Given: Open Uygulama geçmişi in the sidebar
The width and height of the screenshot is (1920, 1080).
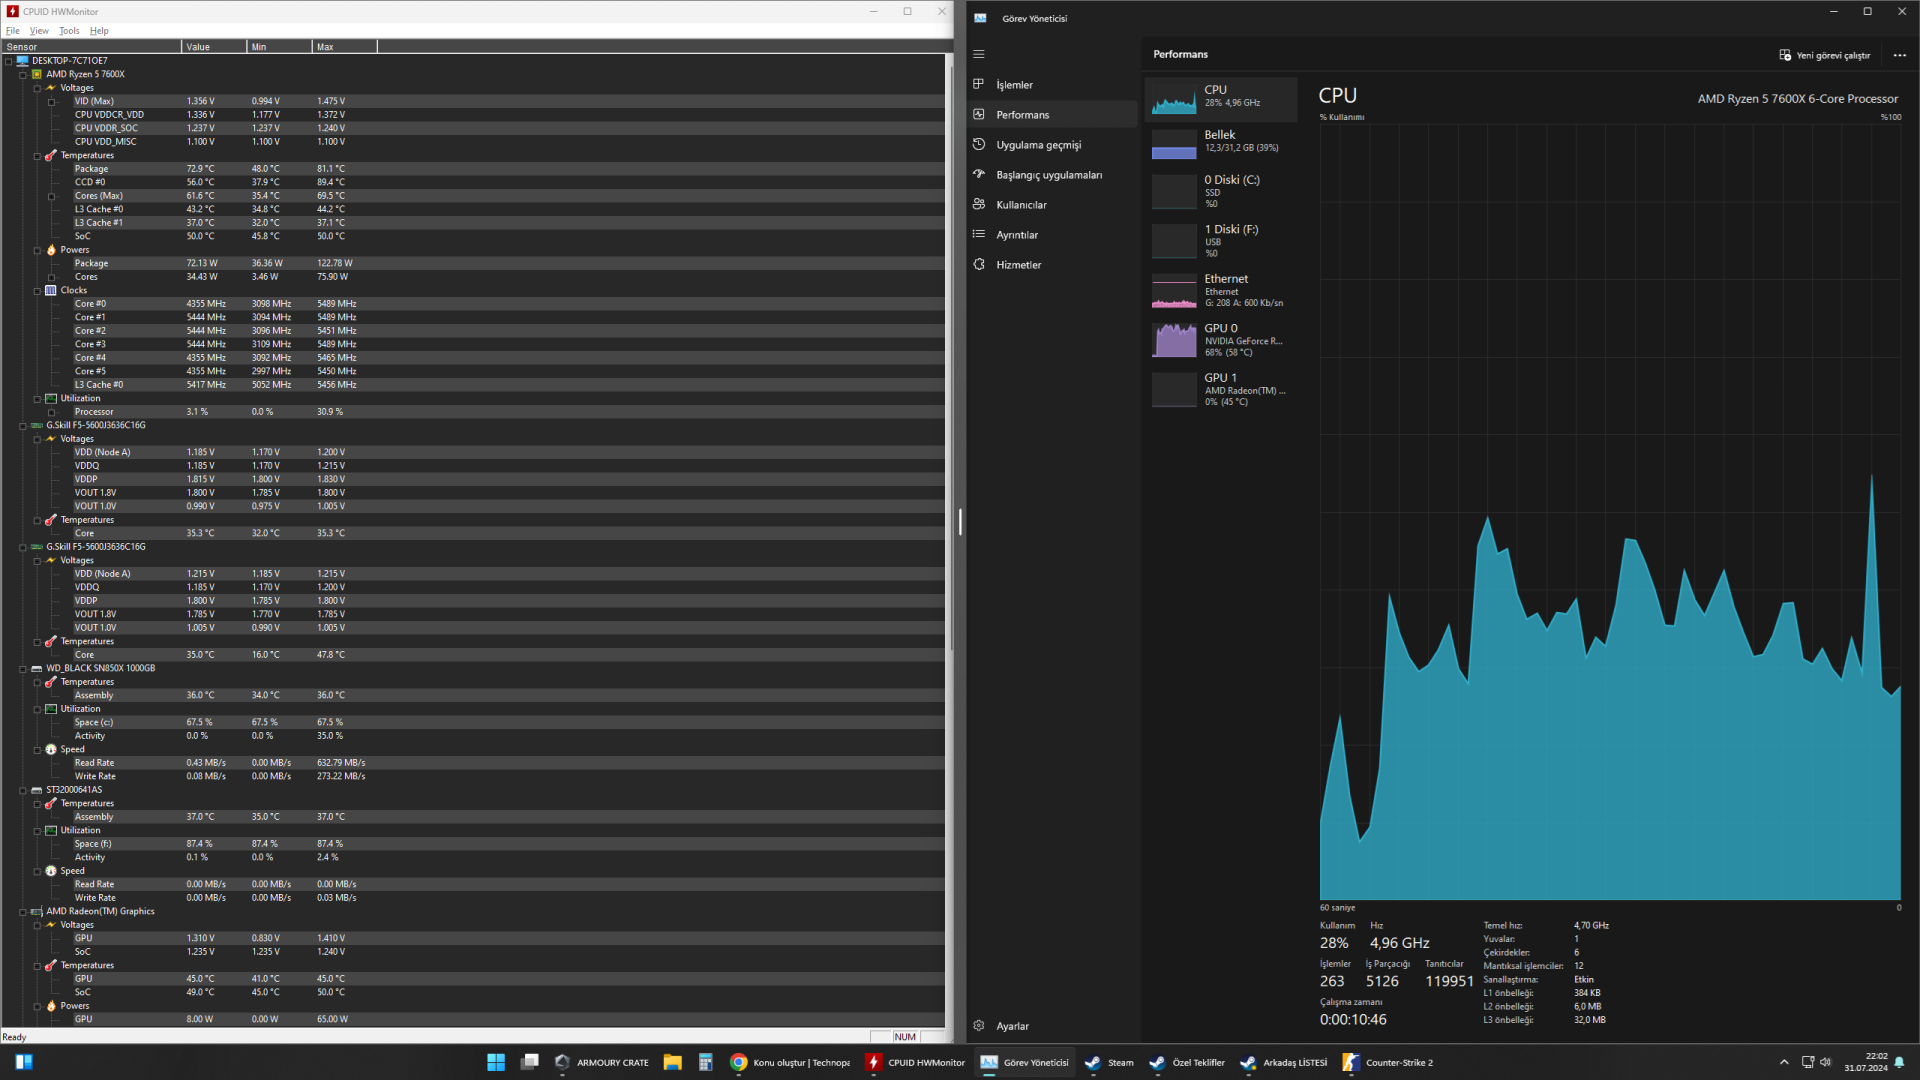Looking at the screenshot, I should click(1038, 145).
